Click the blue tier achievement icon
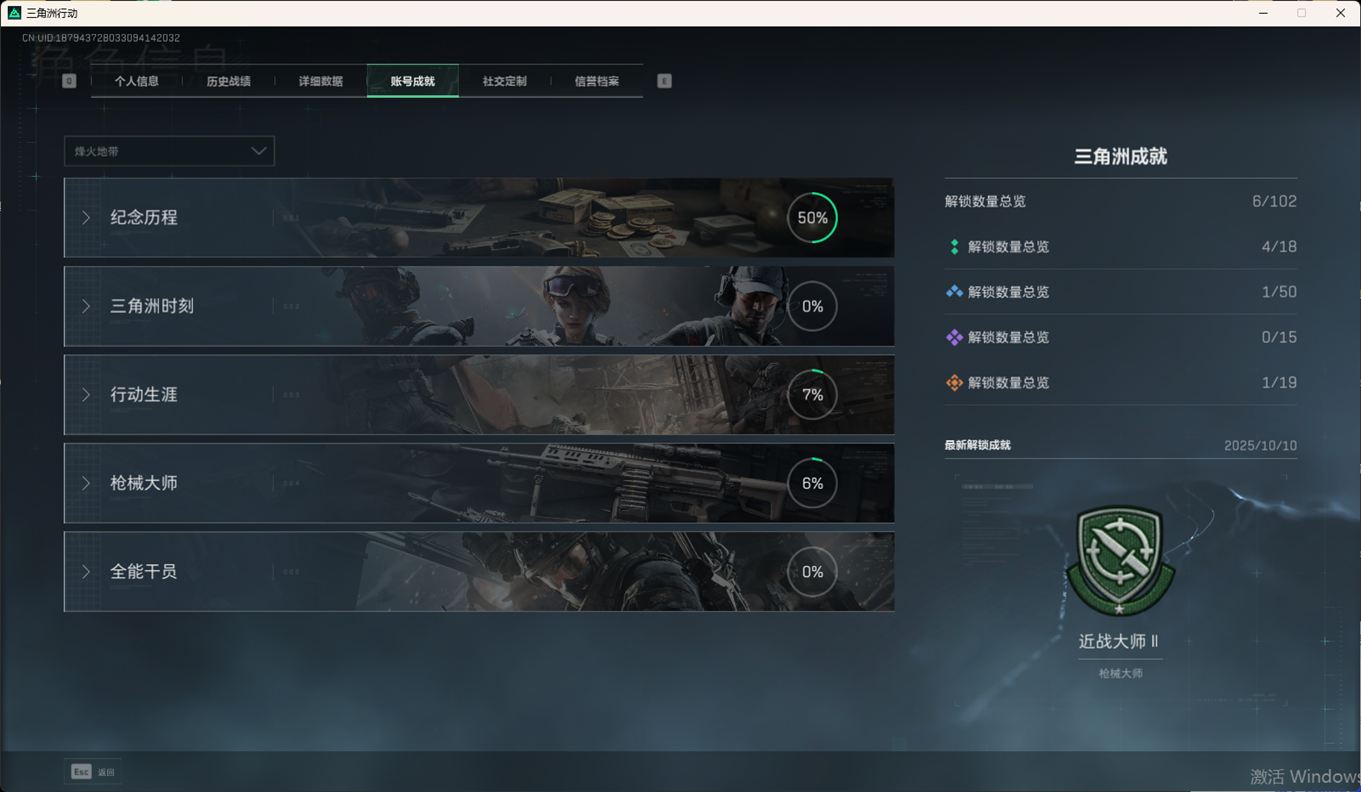The width and height of the screenshot is (1361, 792). click(x=954, y=292)
